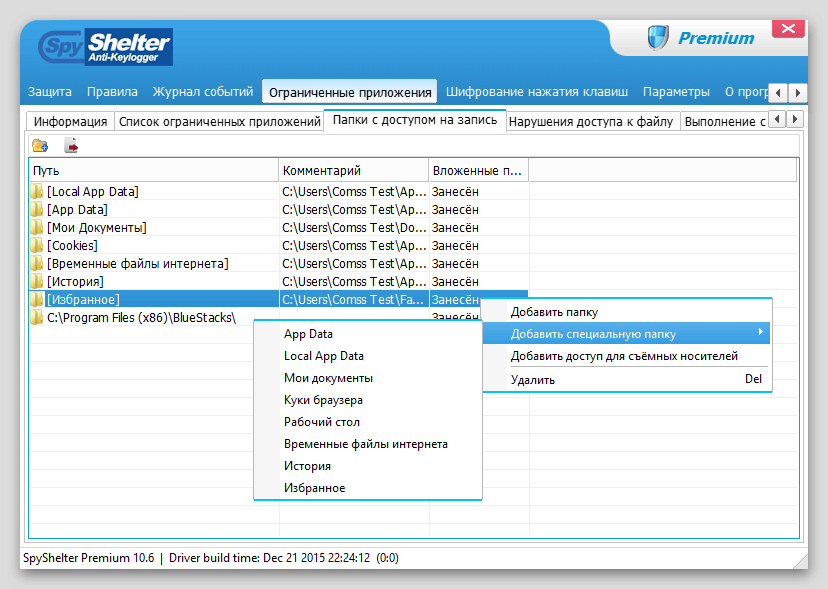Switch to Журнал событий tab
The height and width of the screenshot is (589, 828).
tap(203, 92)
